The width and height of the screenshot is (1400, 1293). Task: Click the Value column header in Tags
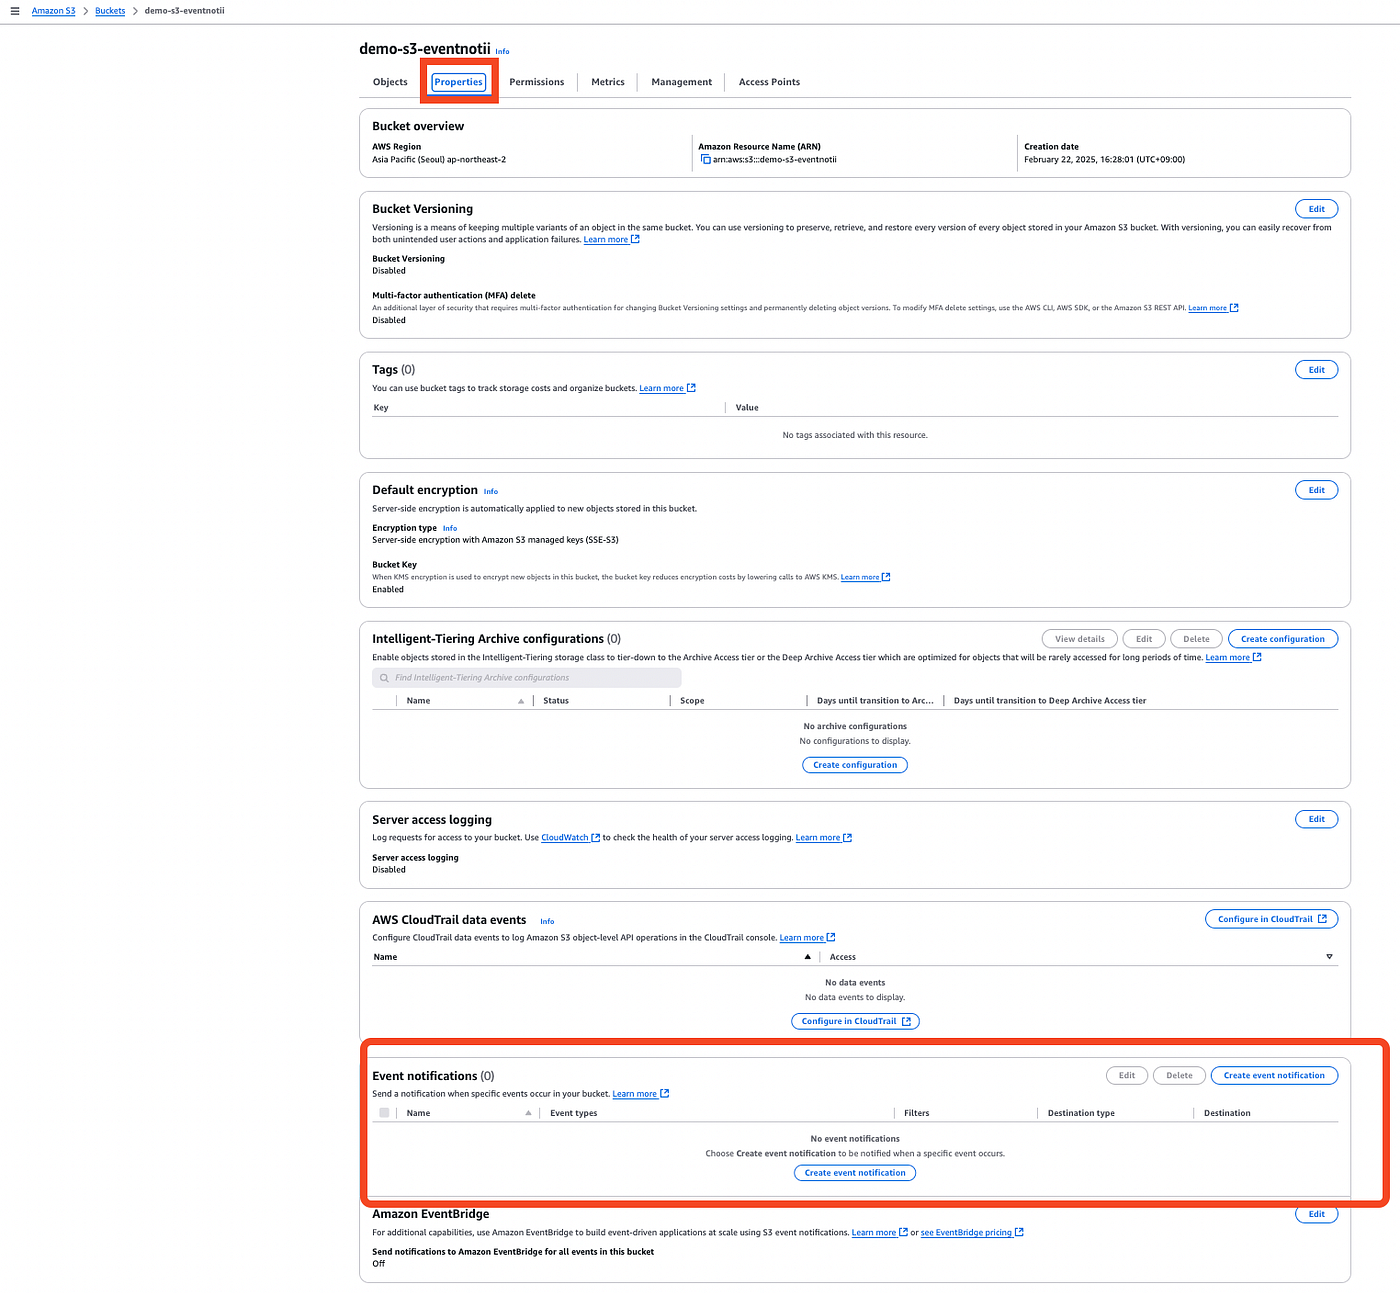[747, 408]
